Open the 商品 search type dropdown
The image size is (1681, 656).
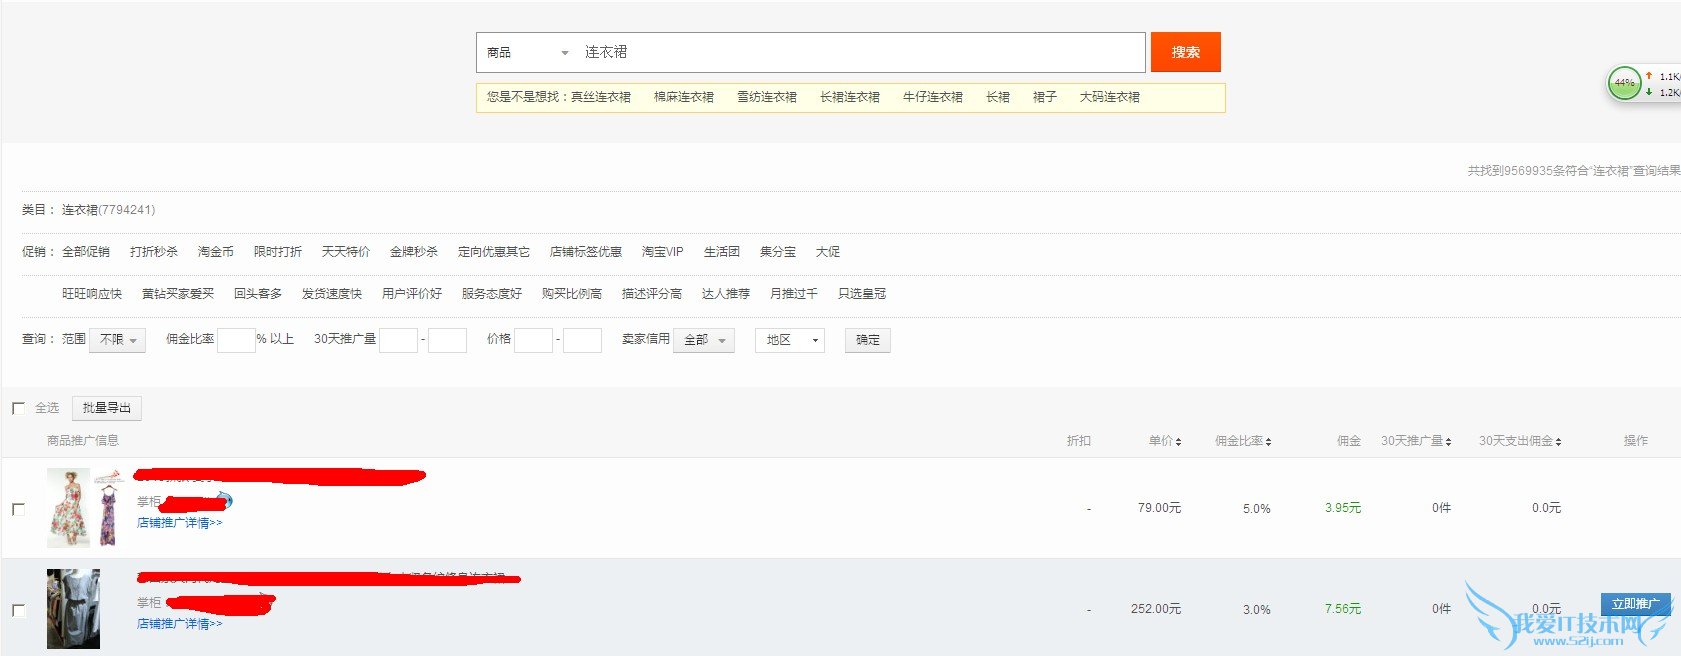pyautogui.click(x=527, y=52)
